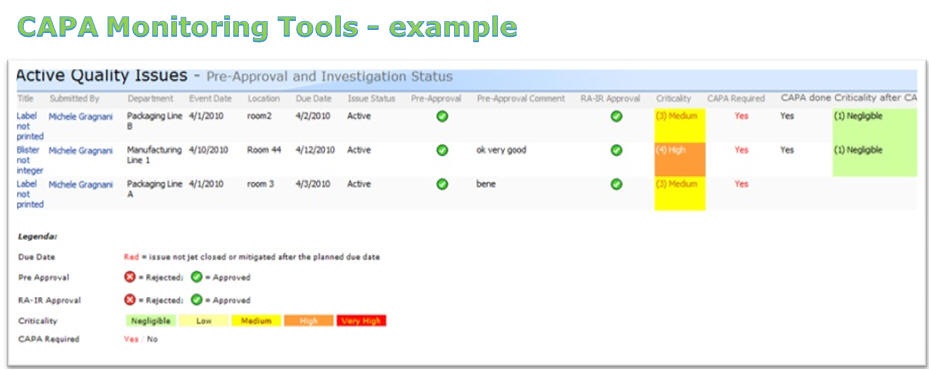Open Label not printed issue for Packaging Line A
Screen dimensions: 930x370
tap(30, 194)
